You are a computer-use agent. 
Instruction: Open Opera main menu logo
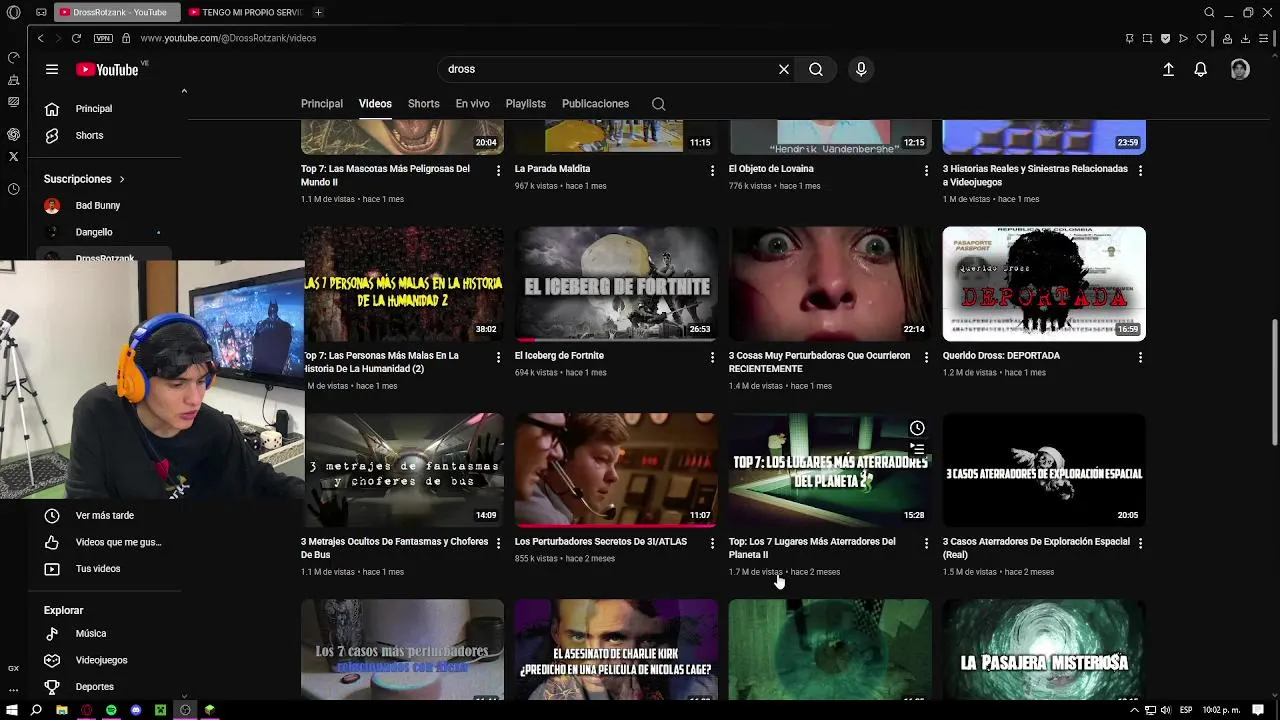pos(13,12)
